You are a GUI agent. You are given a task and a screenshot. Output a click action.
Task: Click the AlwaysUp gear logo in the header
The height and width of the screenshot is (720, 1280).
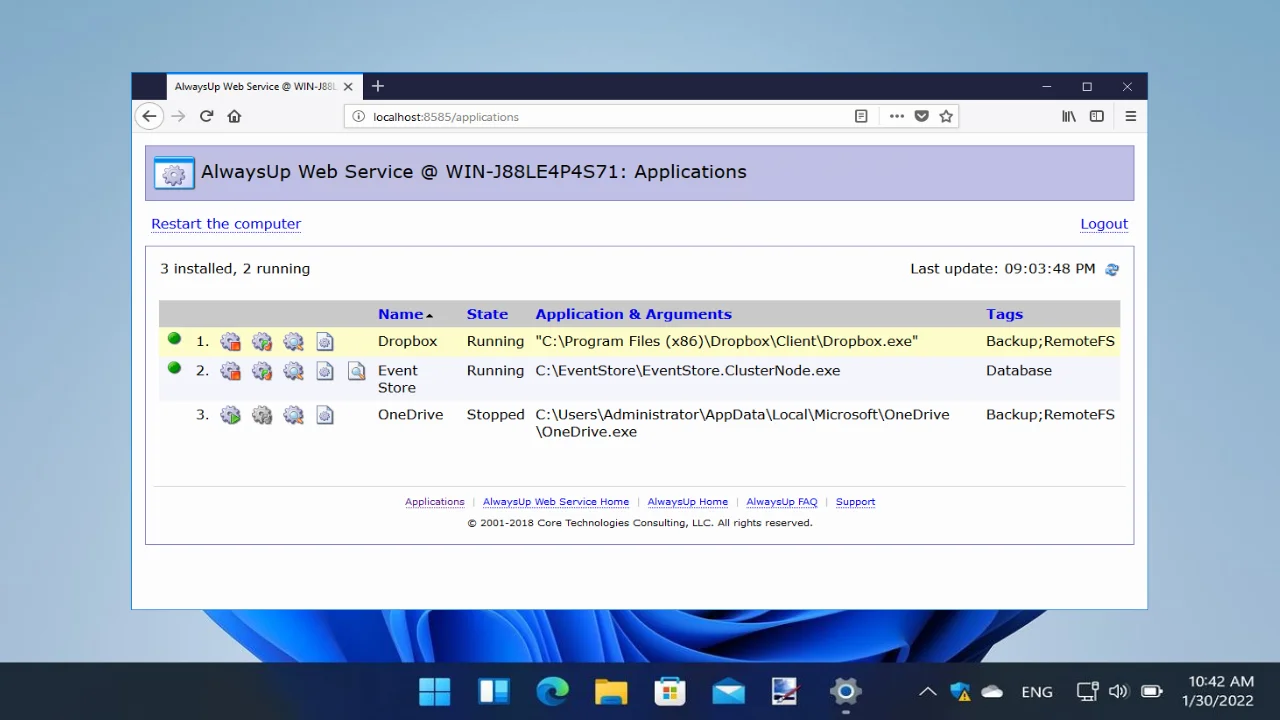[x=174, y=173]
